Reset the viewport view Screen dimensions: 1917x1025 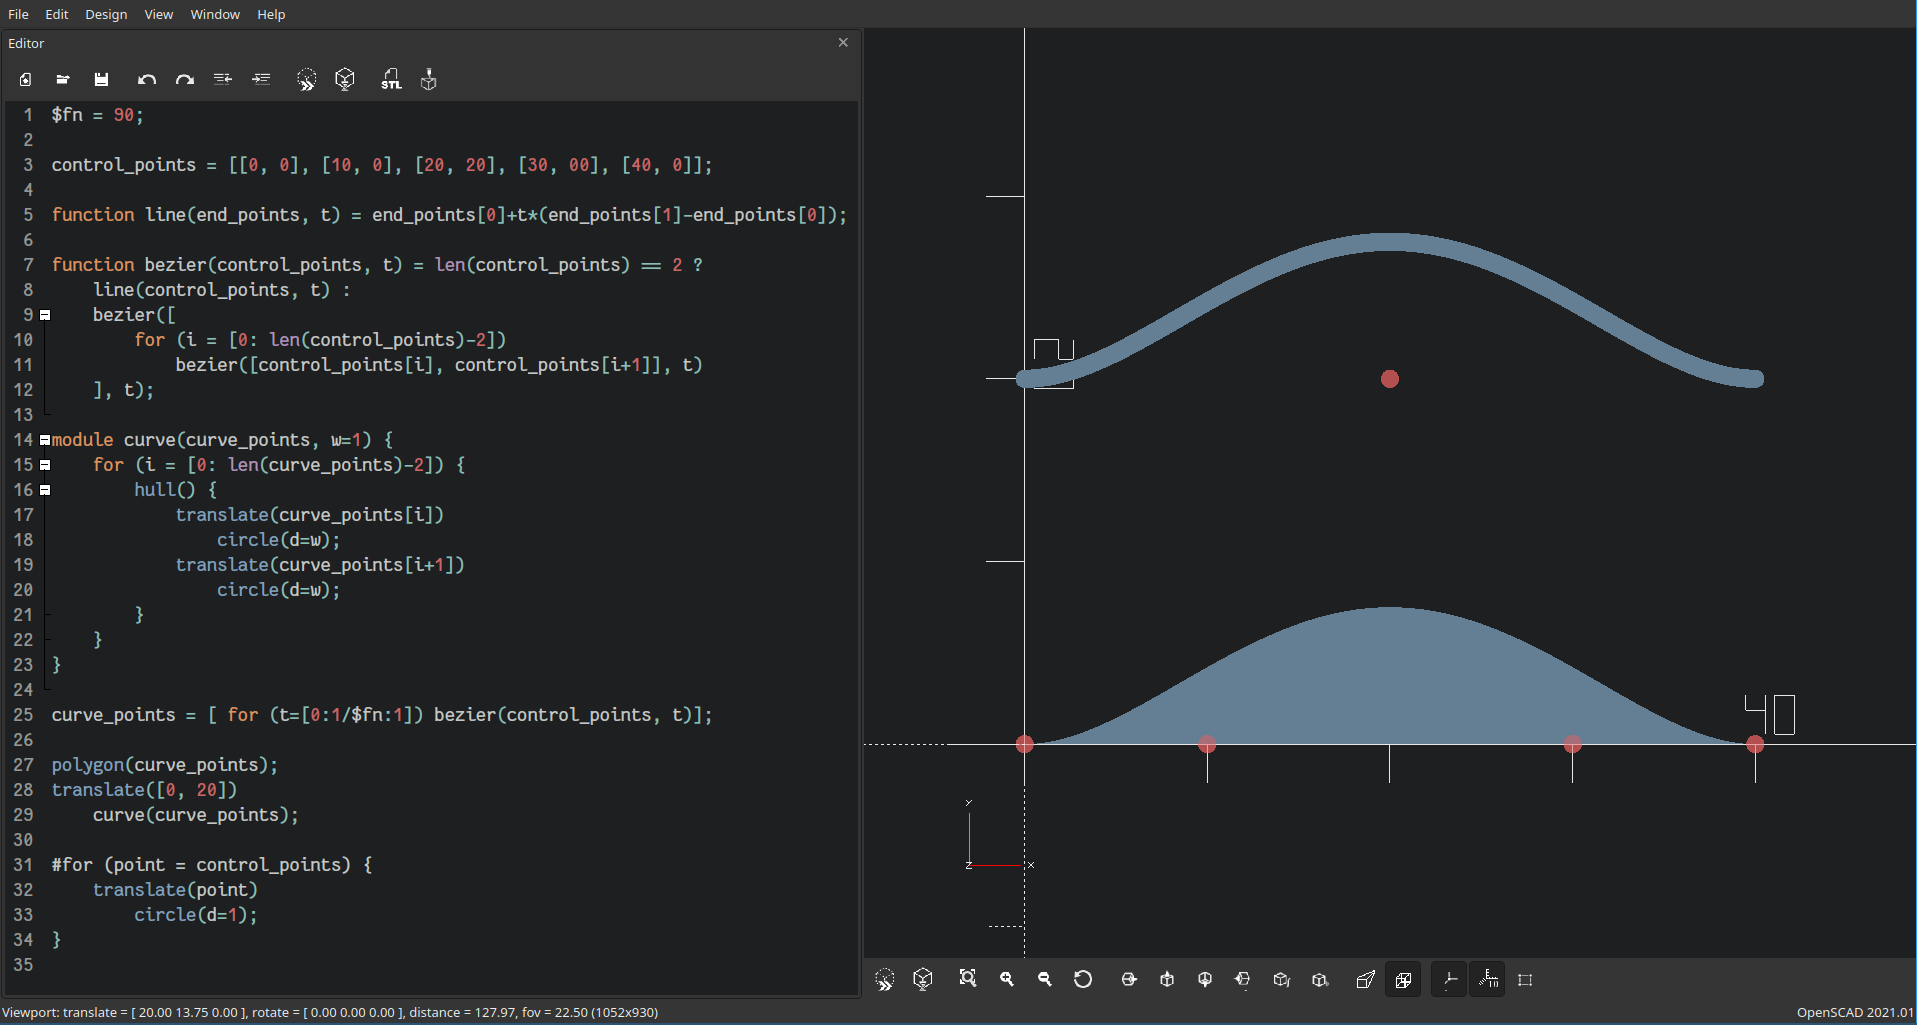click(x=1083, y=979)
